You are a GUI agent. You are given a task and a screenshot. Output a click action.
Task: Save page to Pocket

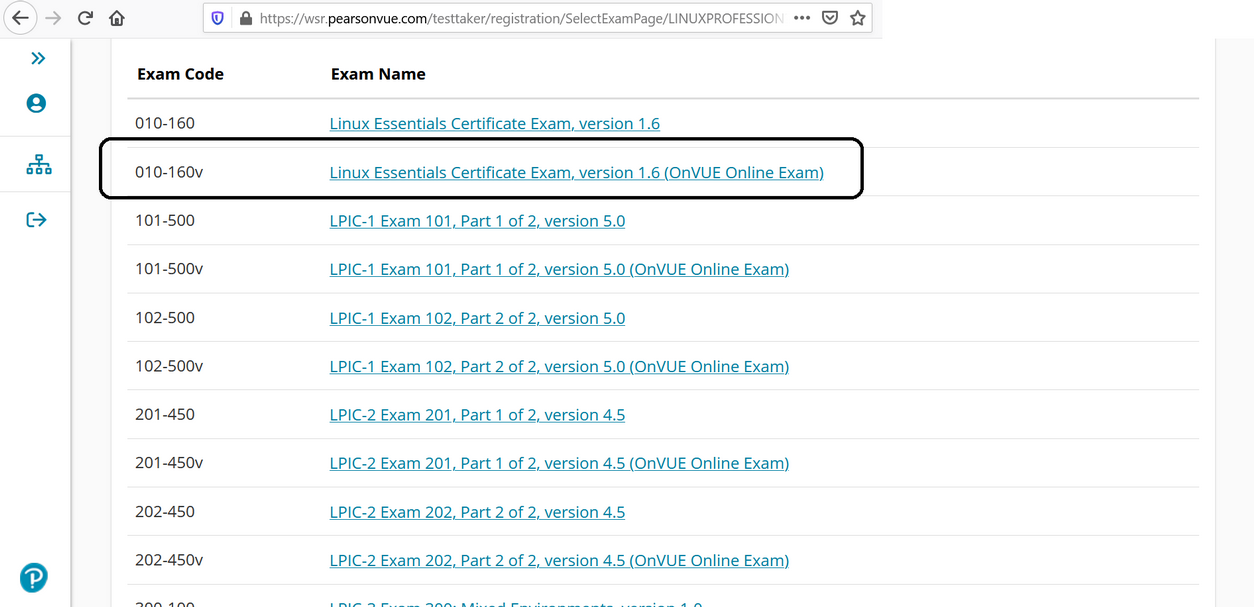830,18
